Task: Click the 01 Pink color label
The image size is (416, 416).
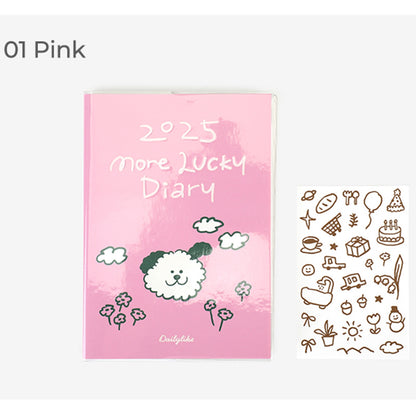Action: pos(44,50)
